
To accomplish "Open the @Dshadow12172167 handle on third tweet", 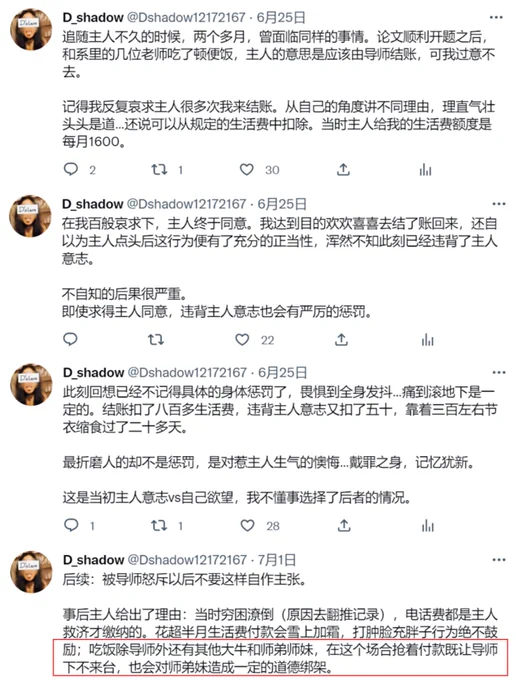I will tap(187, 373).
